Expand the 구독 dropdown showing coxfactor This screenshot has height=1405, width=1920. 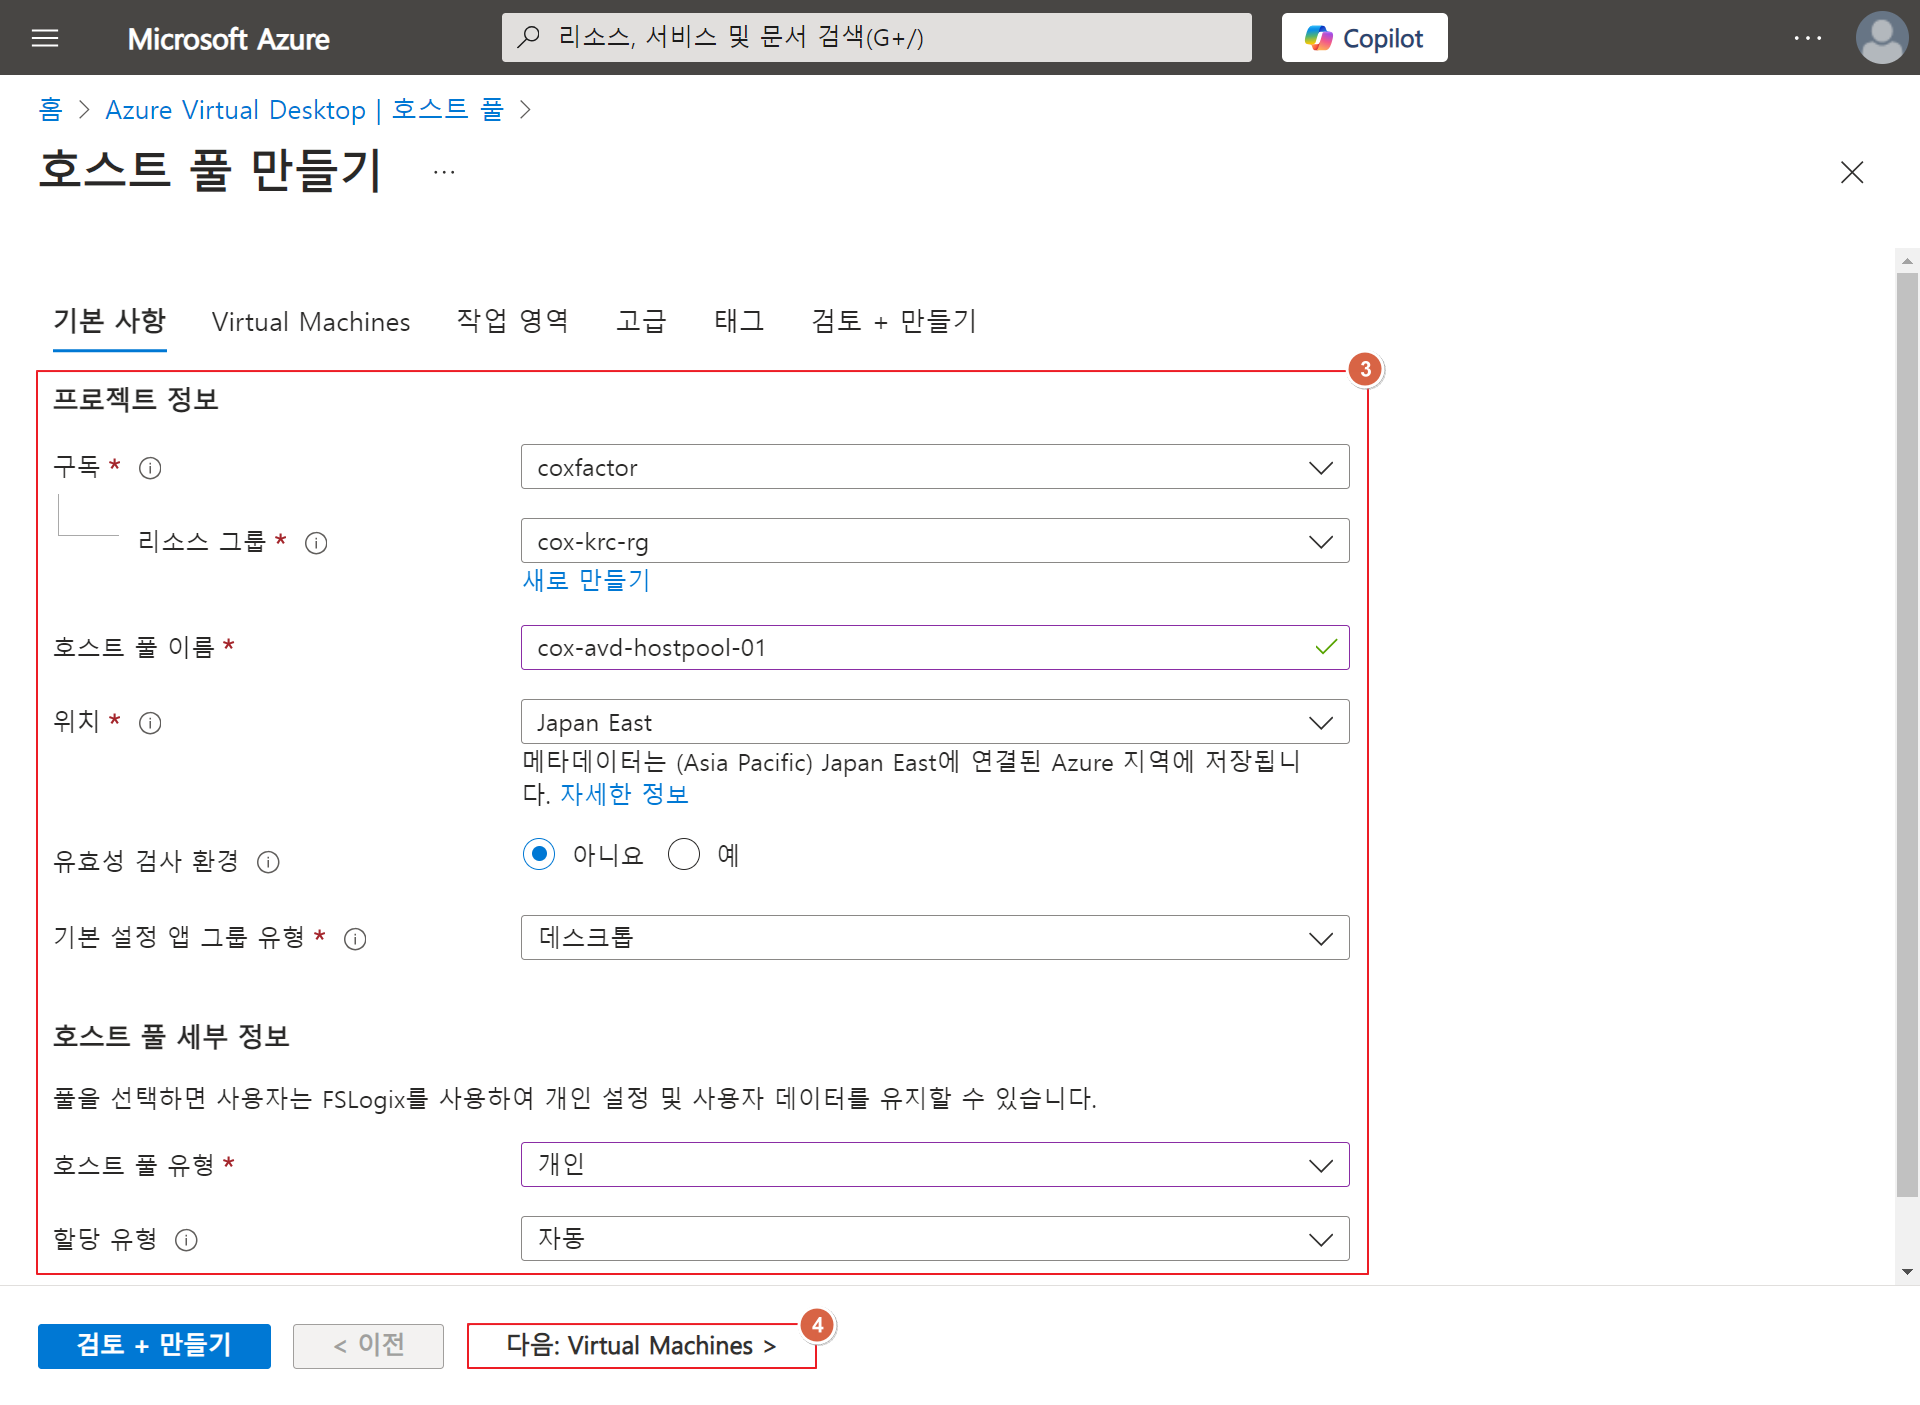tap(935, 467)
